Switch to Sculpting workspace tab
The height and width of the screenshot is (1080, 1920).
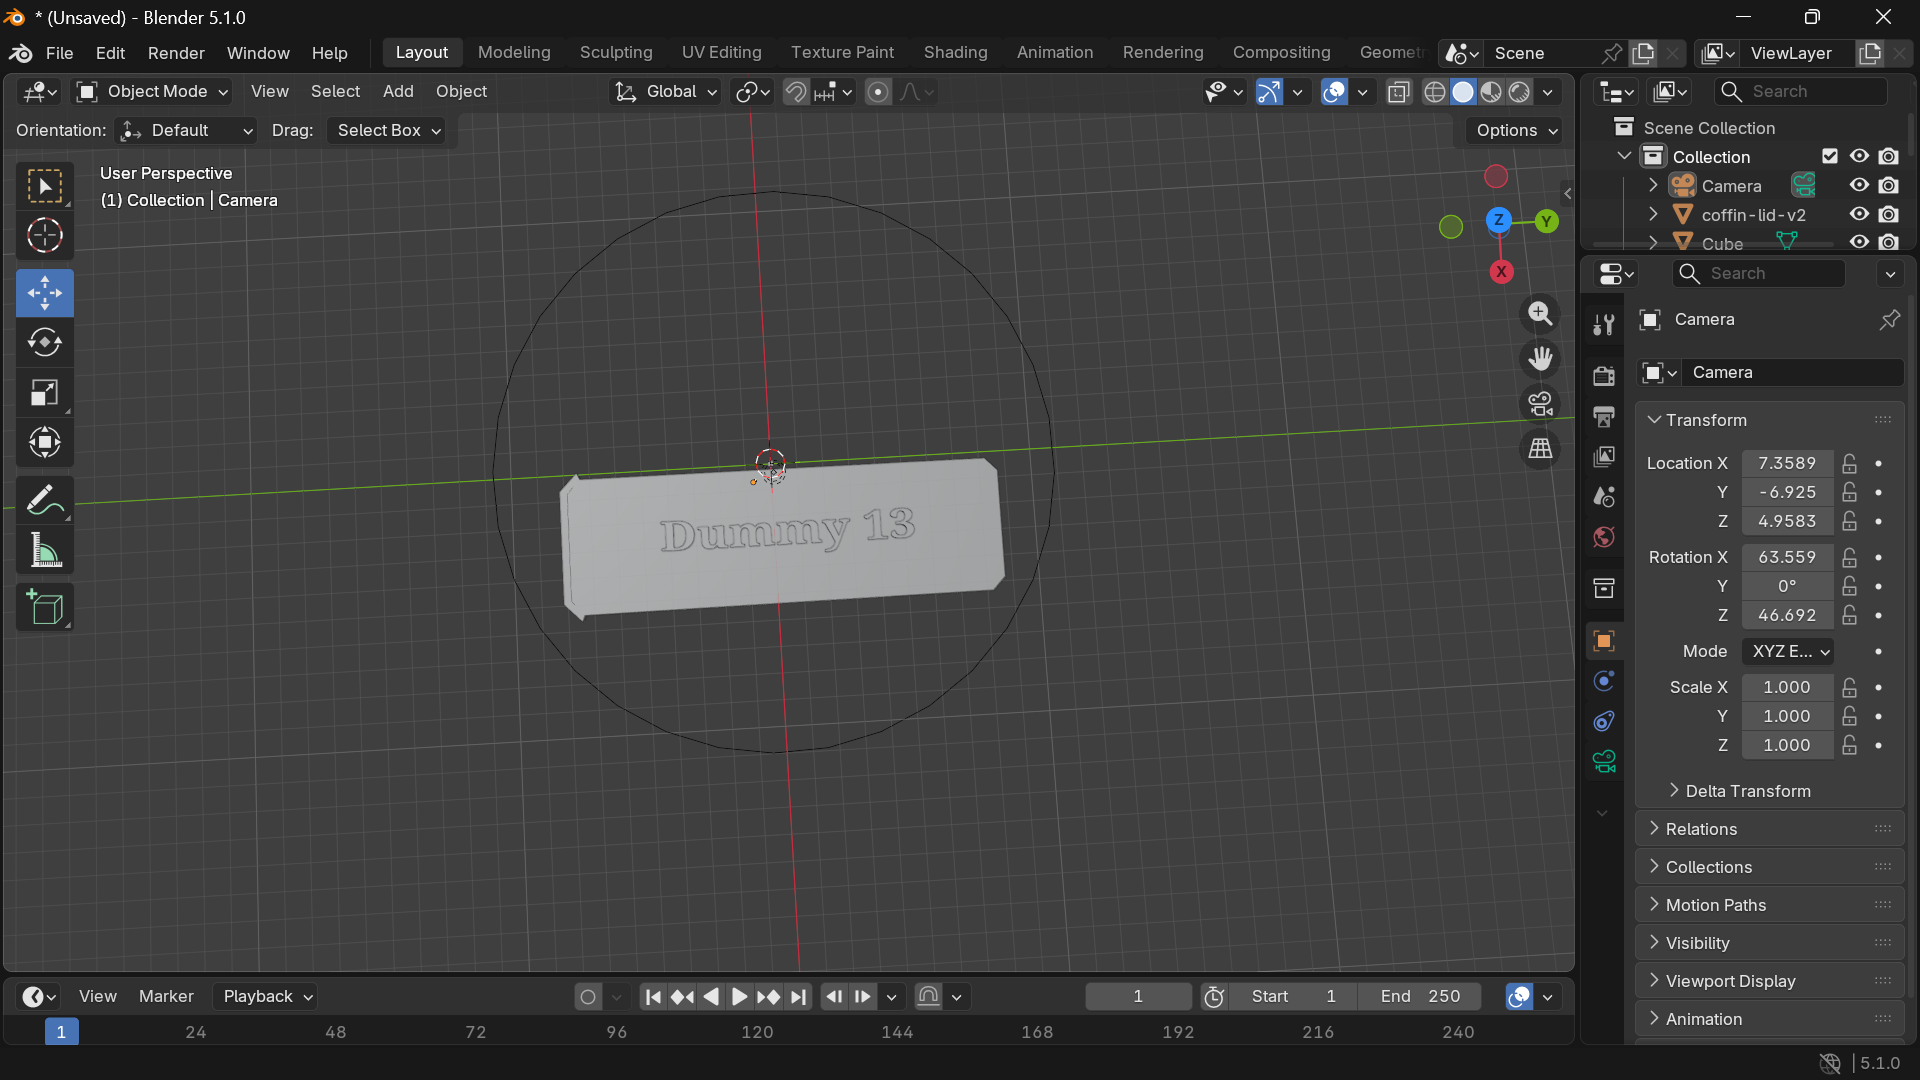[x=616, y=52]
